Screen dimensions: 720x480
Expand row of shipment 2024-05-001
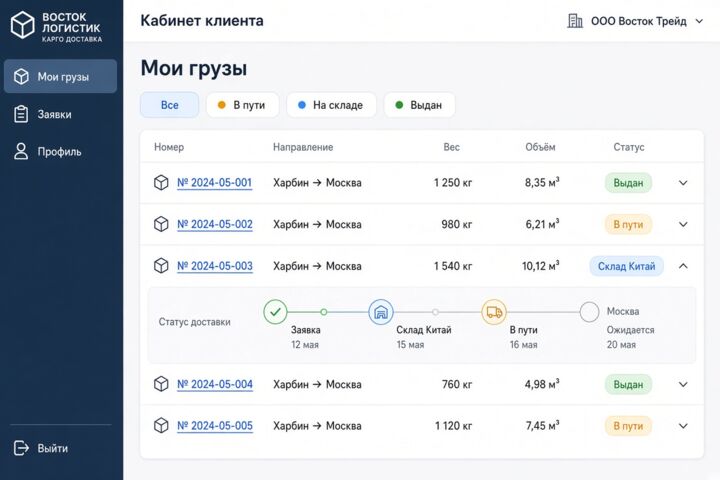coord(683,183)
